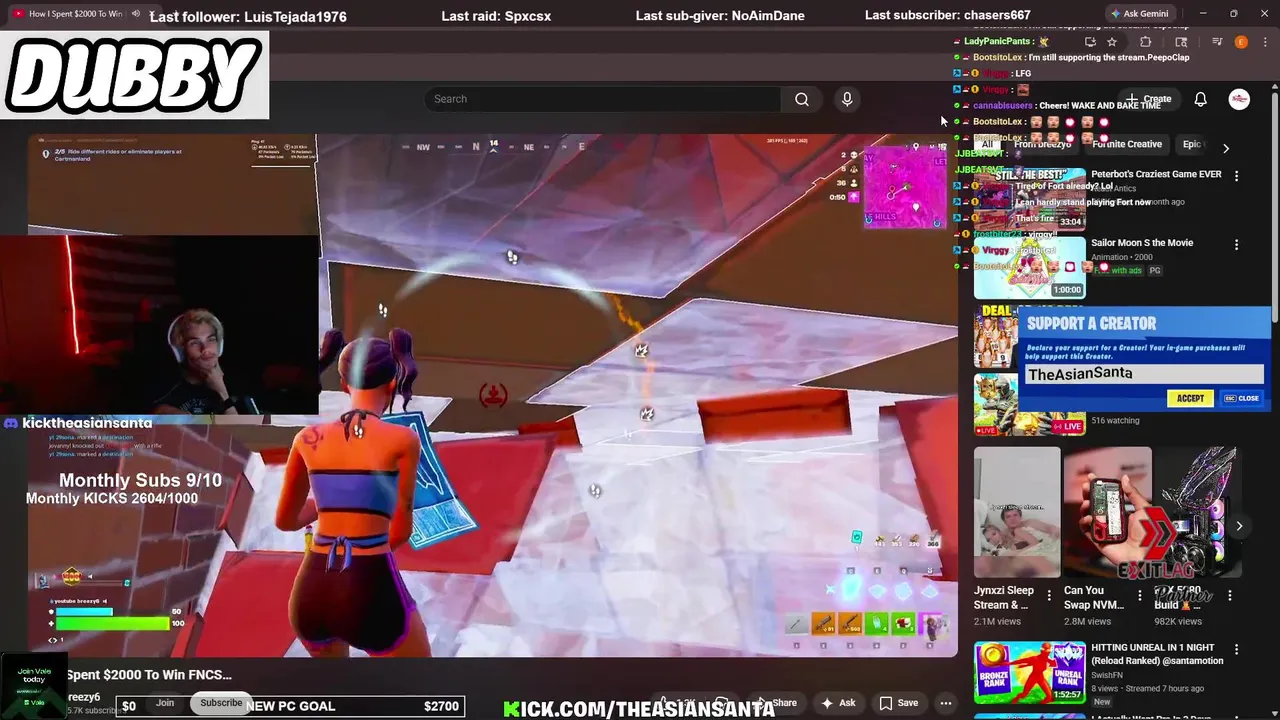Select the Fortnite Creative filter chip
The image size is (1280, 720).
[x=1127, y=144]
